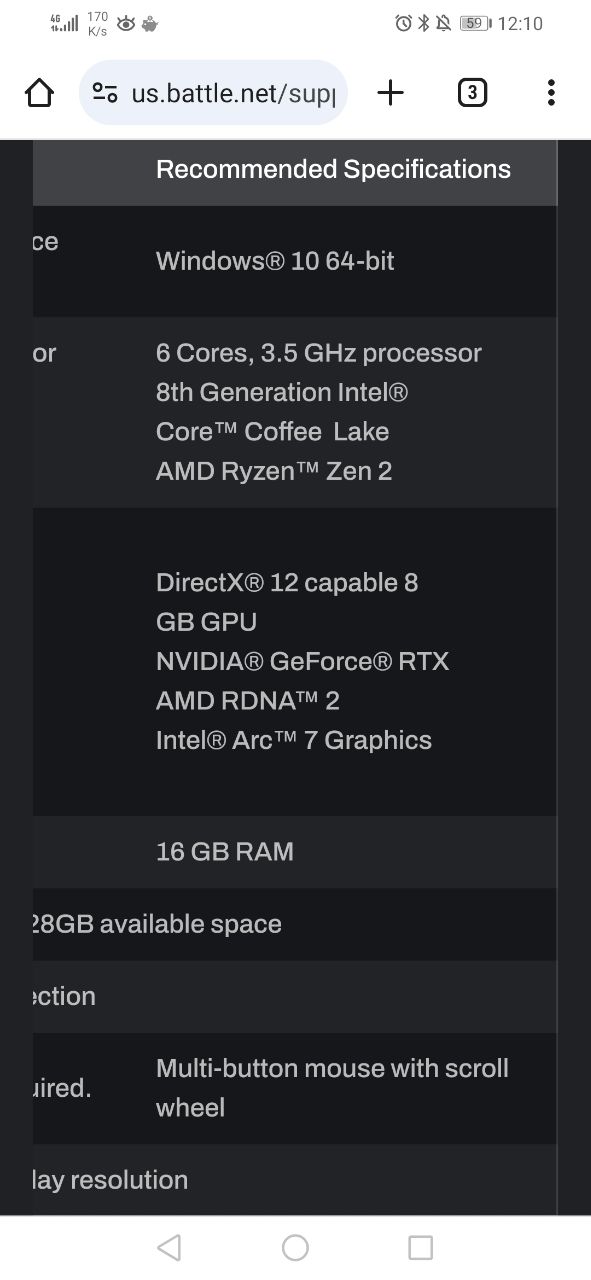Tap the 4G signal strength indicator
This screenshot has width=591, height=1280.
click(x=64, y=23)
